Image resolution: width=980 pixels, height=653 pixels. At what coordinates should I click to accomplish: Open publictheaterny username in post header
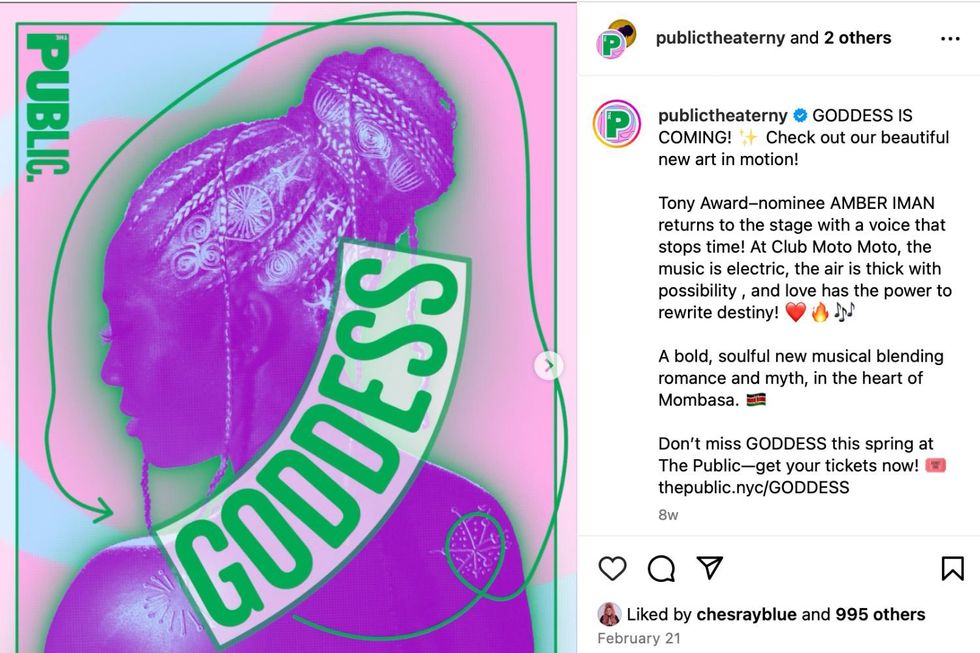point(720,38)
